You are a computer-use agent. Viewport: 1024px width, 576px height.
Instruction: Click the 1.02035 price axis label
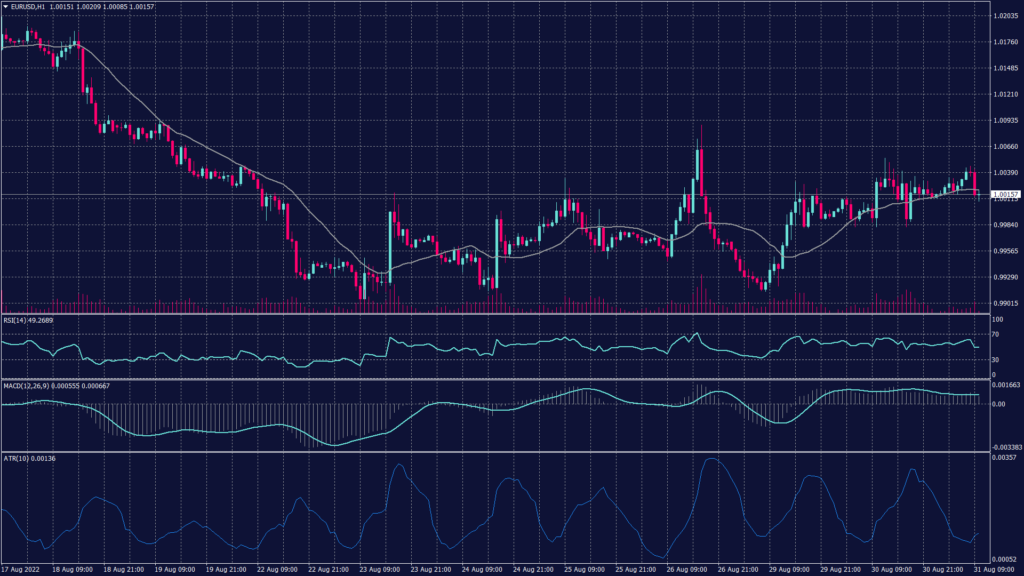point(1004,16)
